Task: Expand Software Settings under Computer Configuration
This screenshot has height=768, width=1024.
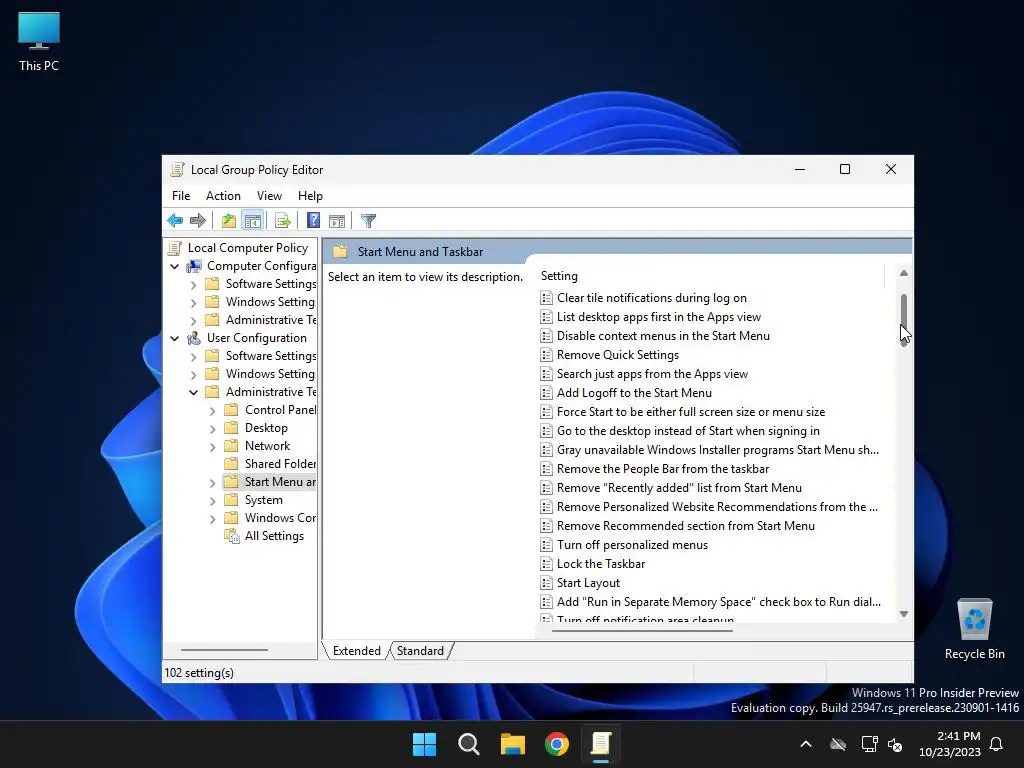Action: tap(193, 285)
